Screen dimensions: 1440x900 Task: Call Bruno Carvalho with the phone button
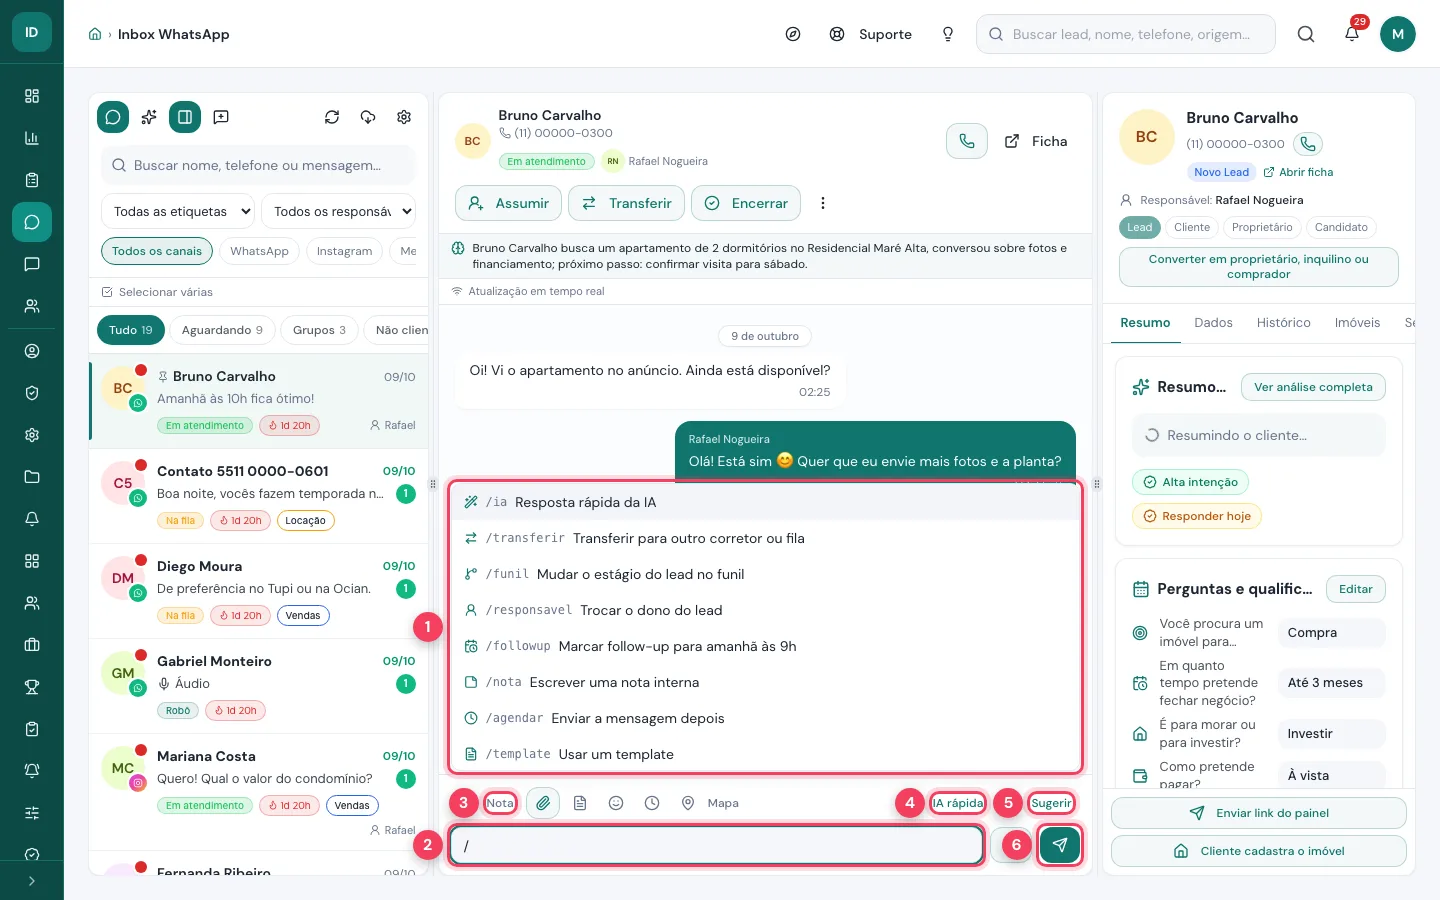(967, 141)
